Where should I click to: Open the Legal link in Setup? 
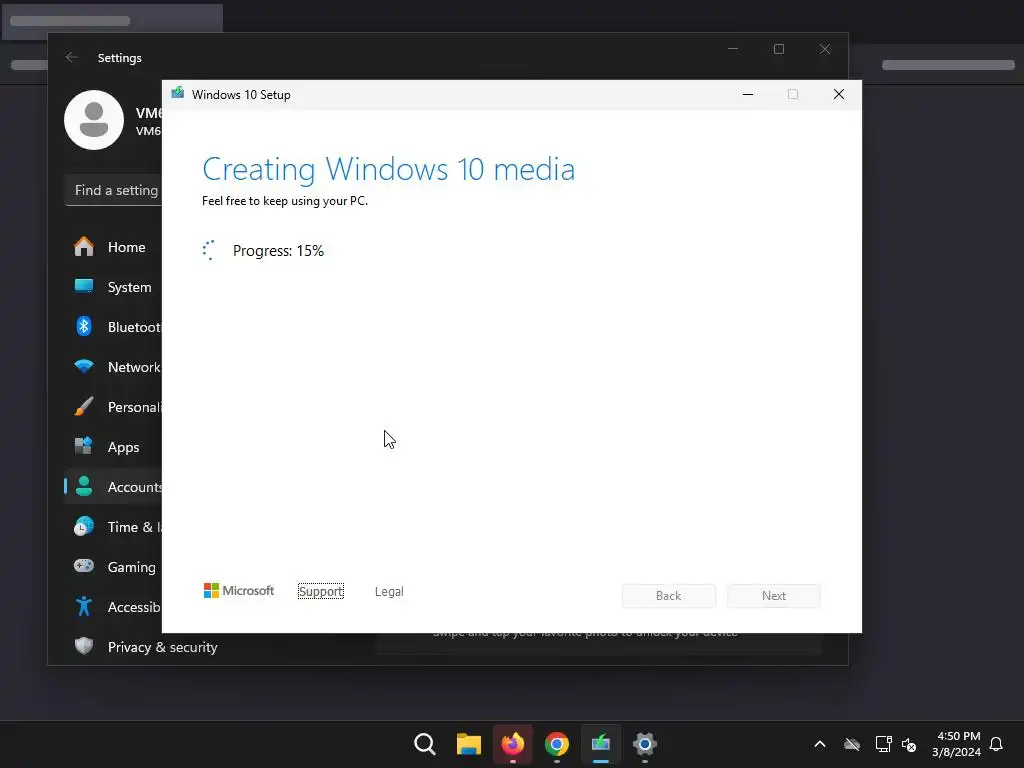[x=389, y=591]
